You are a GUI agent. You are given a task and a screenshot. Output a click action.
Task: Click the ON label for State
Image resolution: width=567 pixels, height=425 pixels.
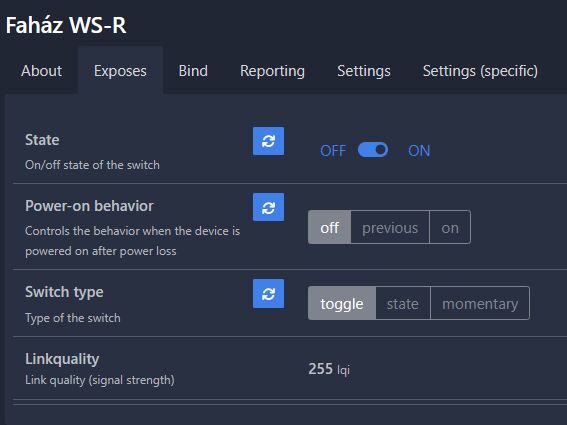pyautogui.click(x=419, y=150)
